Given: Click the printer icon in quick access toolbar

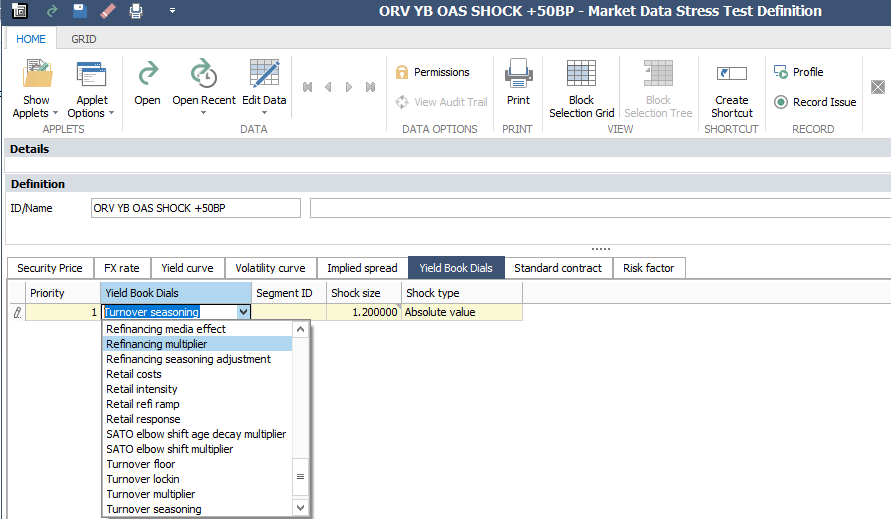Looking at the screenshot, I should click(x=136, y=11).
